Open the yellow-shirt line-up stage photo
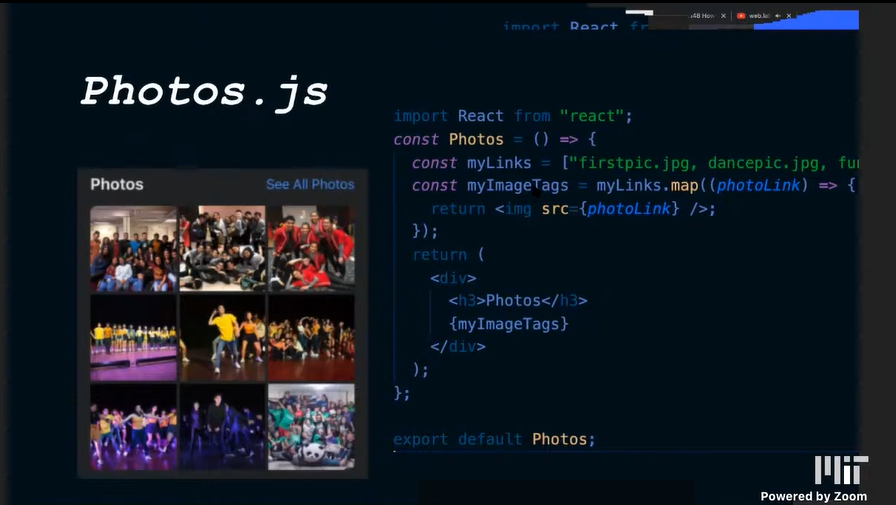Viewport: 896px width, 505px height. coord(133,338)
